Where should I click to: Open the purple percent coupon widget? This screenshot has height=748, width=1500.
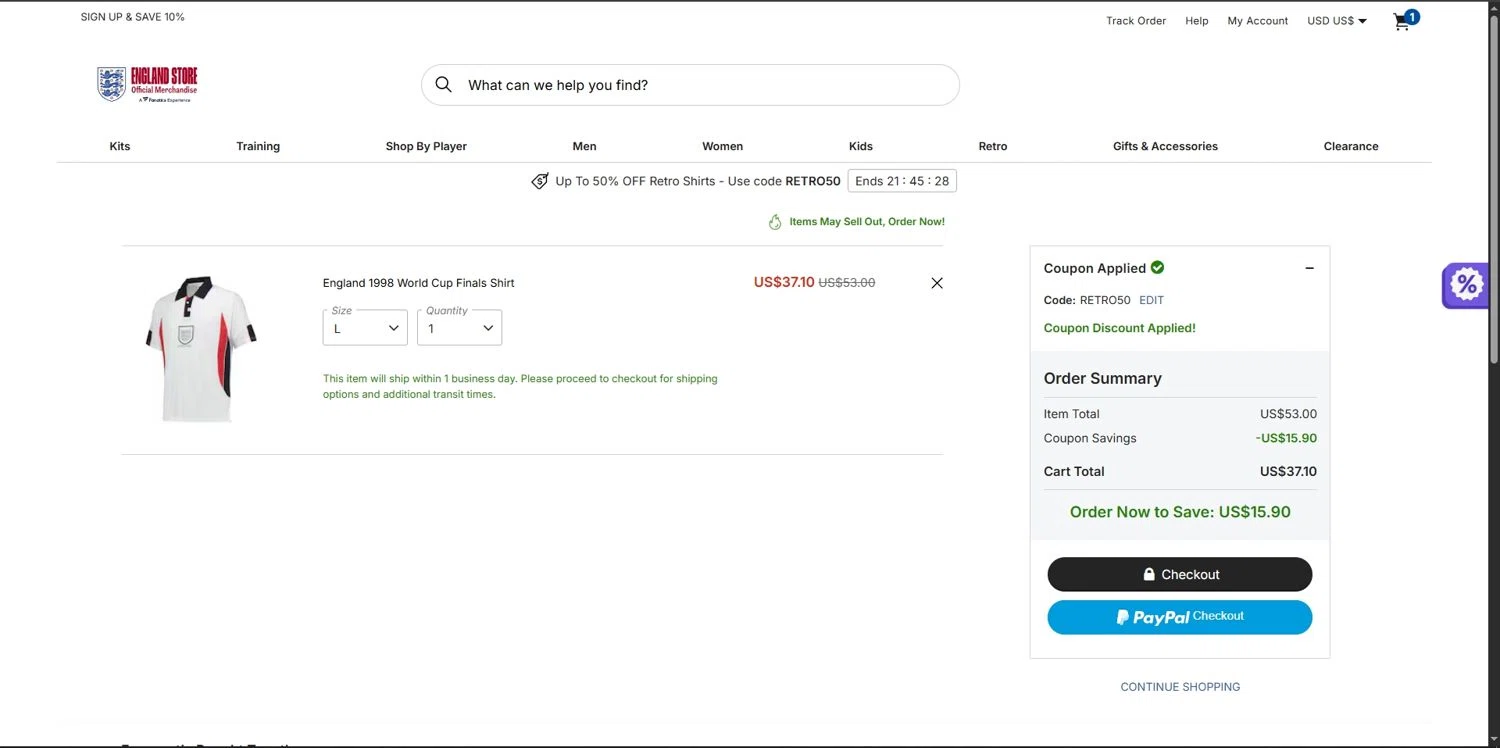coord(1466,285)
